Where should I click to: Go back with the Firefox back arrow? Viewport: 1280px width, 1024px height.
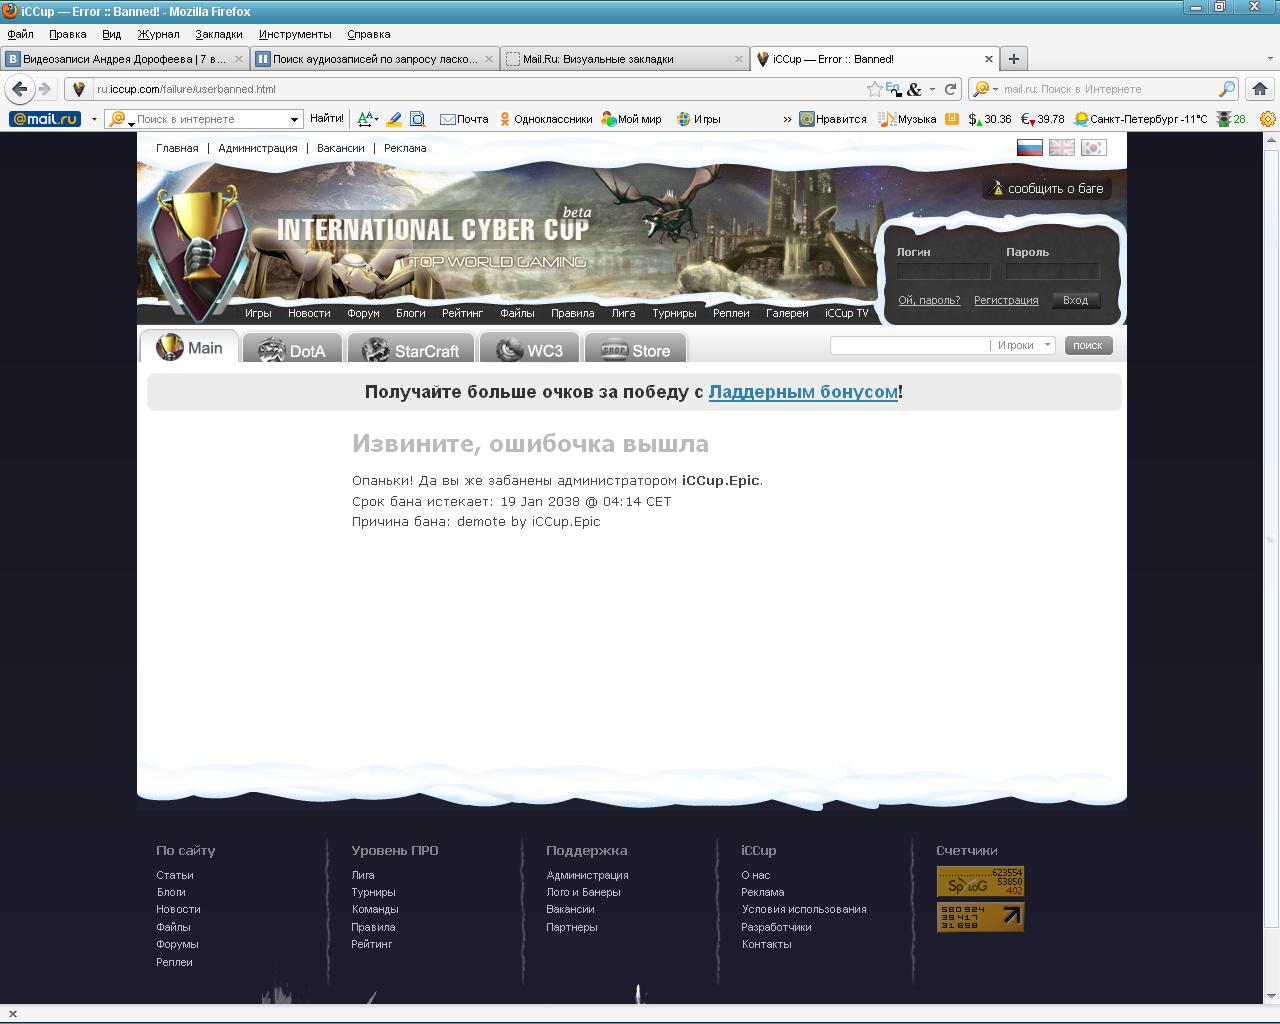click(19, 89)
